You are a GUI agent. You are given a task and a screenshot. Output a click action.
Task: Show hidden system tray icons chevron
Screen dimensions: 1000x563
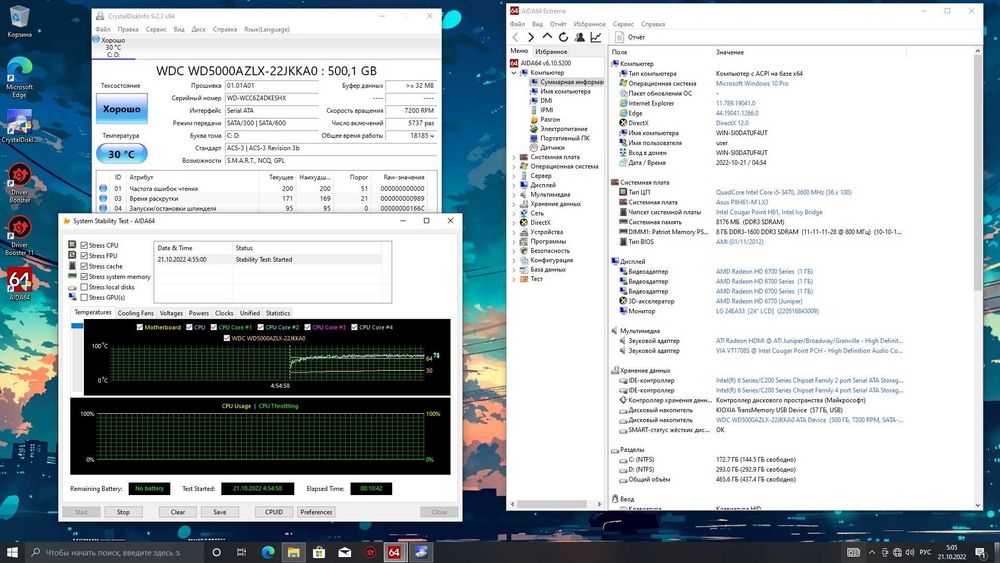click(x=871, y=552)
